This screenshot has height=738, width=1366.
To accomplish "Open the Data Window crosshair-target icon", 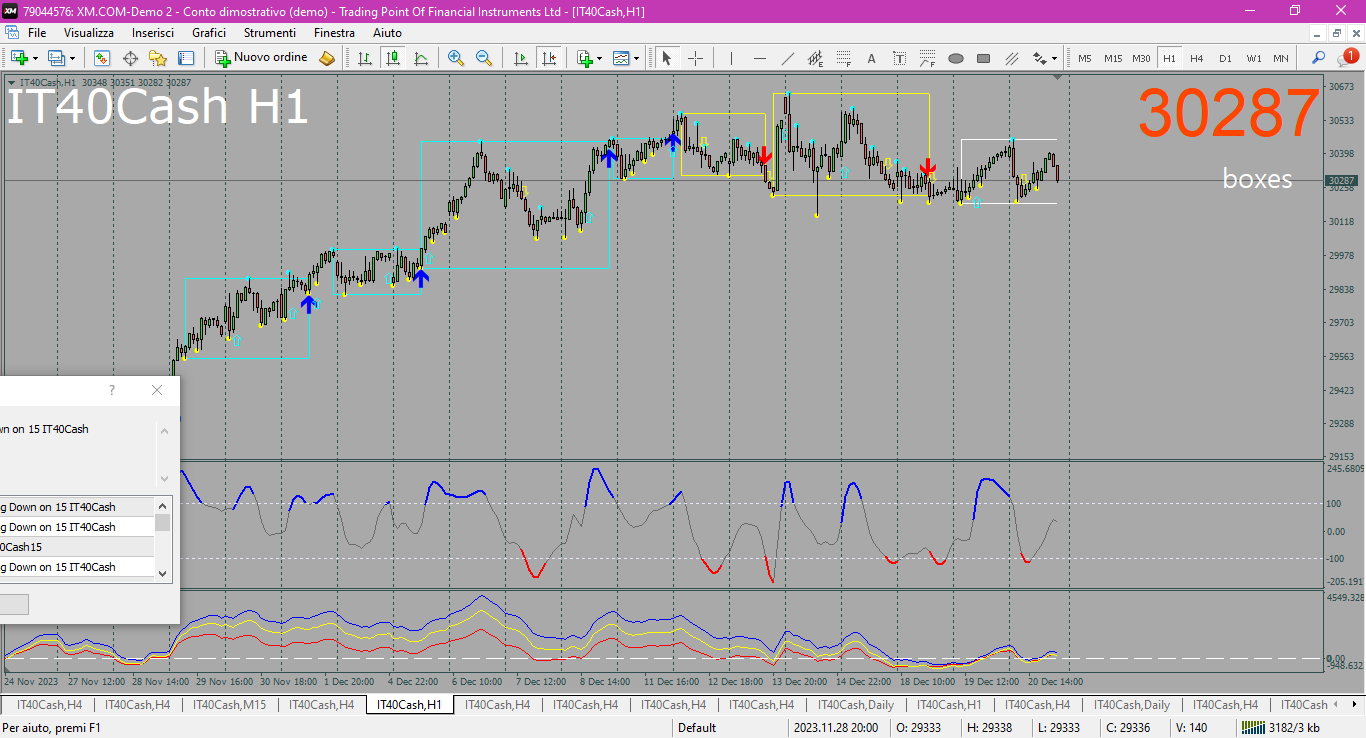I will click(130, 58).
